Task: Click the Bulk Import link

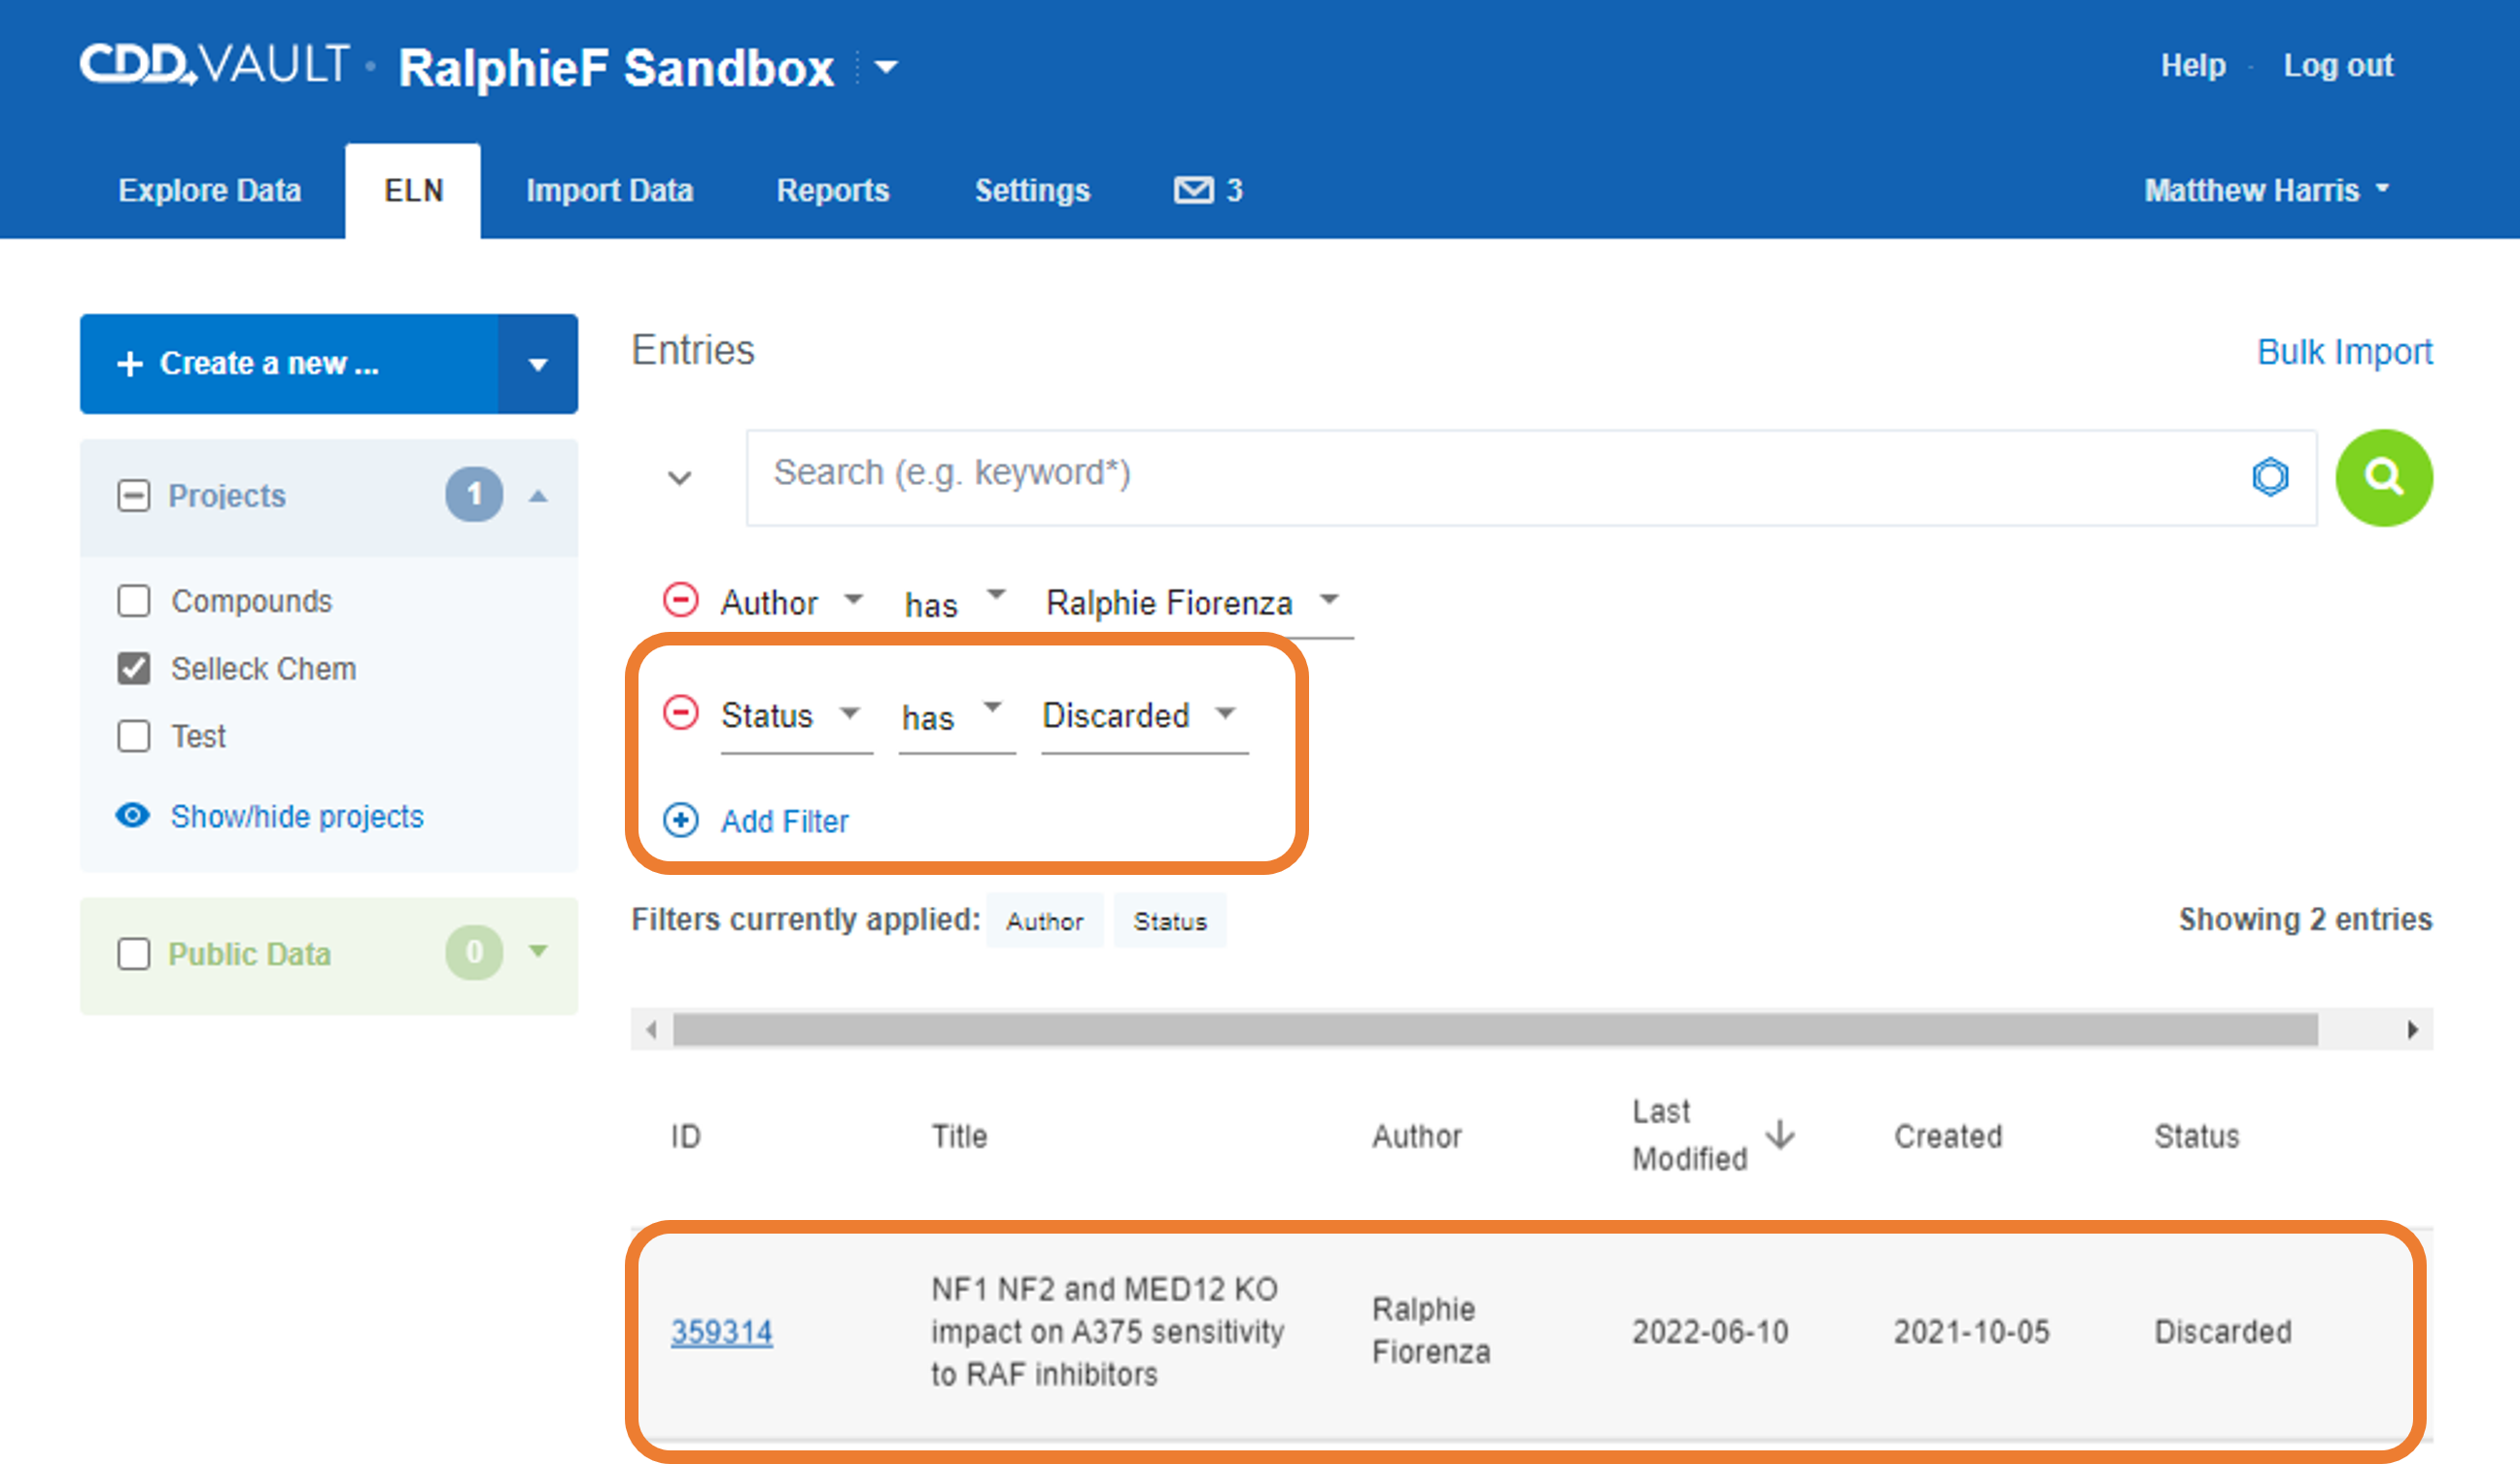Action: click(2345, 352)
